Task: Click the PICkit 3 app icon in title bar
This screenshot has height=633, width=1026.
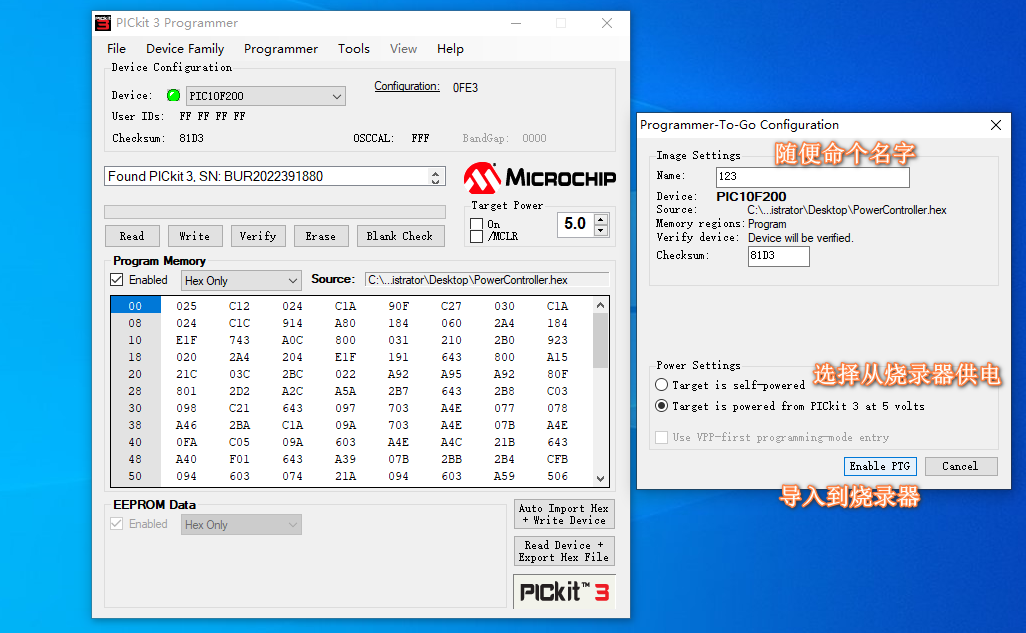Action: 103,23
